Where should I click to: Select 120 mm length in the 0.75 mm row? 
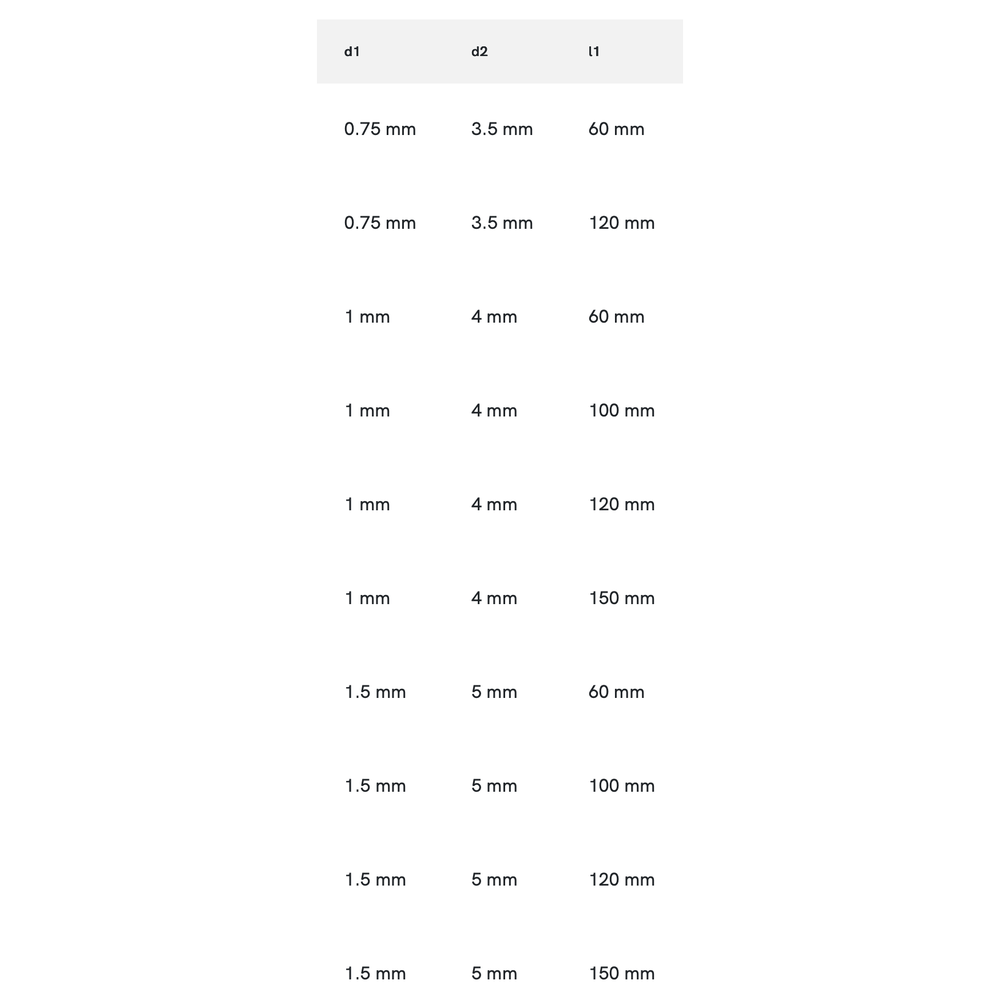coord(621,223)
